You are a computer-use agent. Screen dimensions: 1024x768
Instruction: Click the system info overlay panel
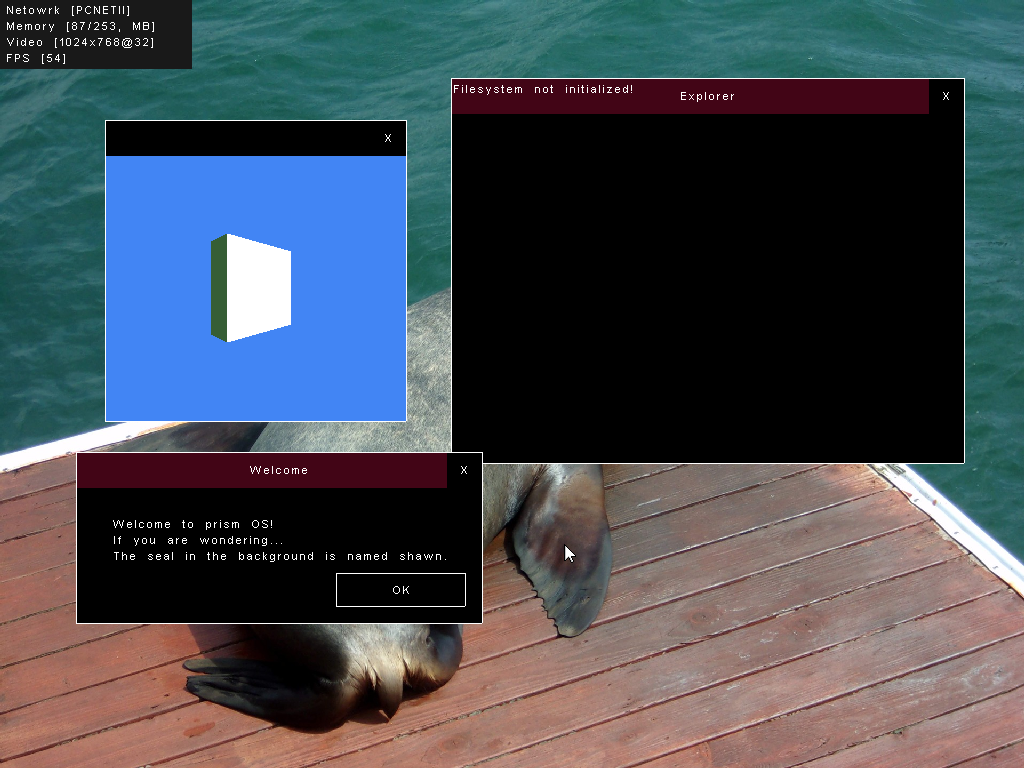pyautogui.click(x=96, y=34)
